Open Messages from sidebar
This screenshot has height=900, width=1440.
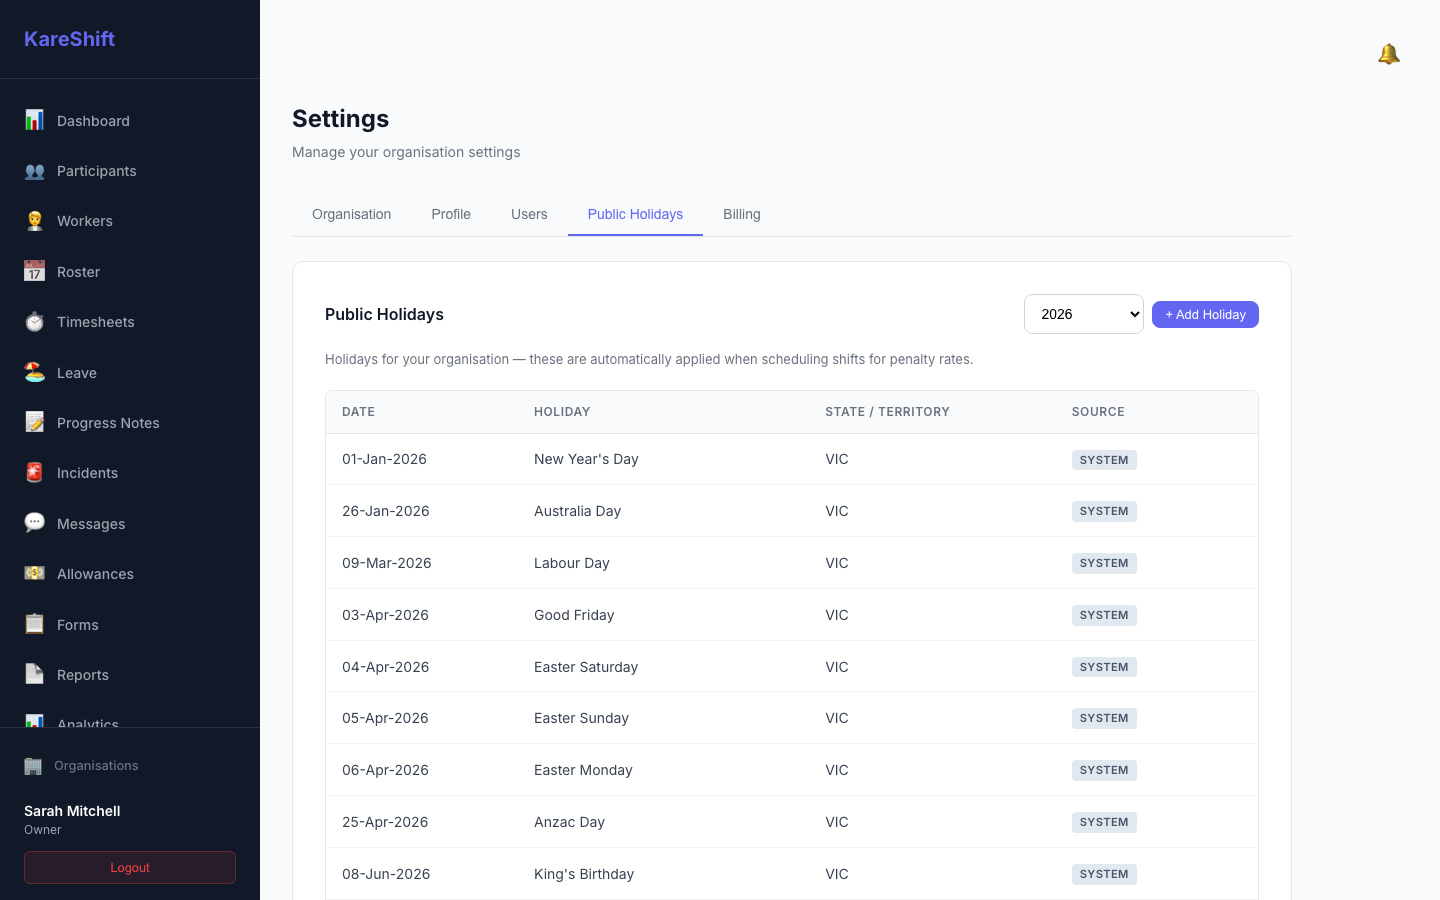click(x=130, y=524)
